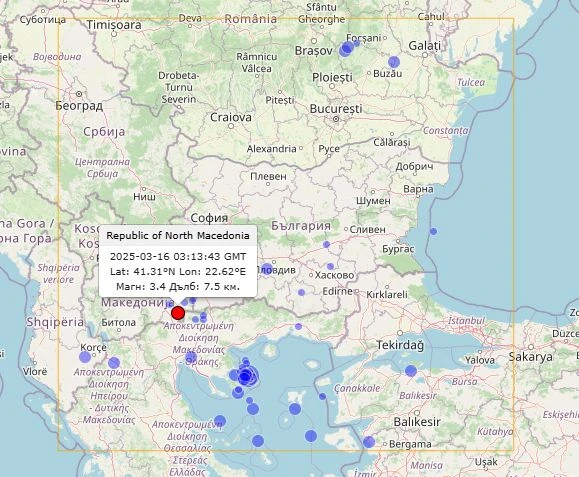
Task: Click the Бургас city label
Action: [398, 249]
